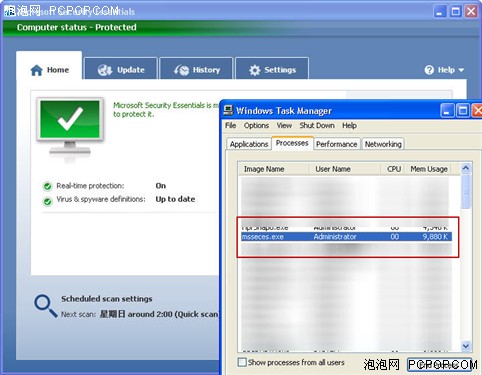This screenshot has height=375, width=482.
Task: Click the process list scroll down arrow
Action: (x=466, y=346)
